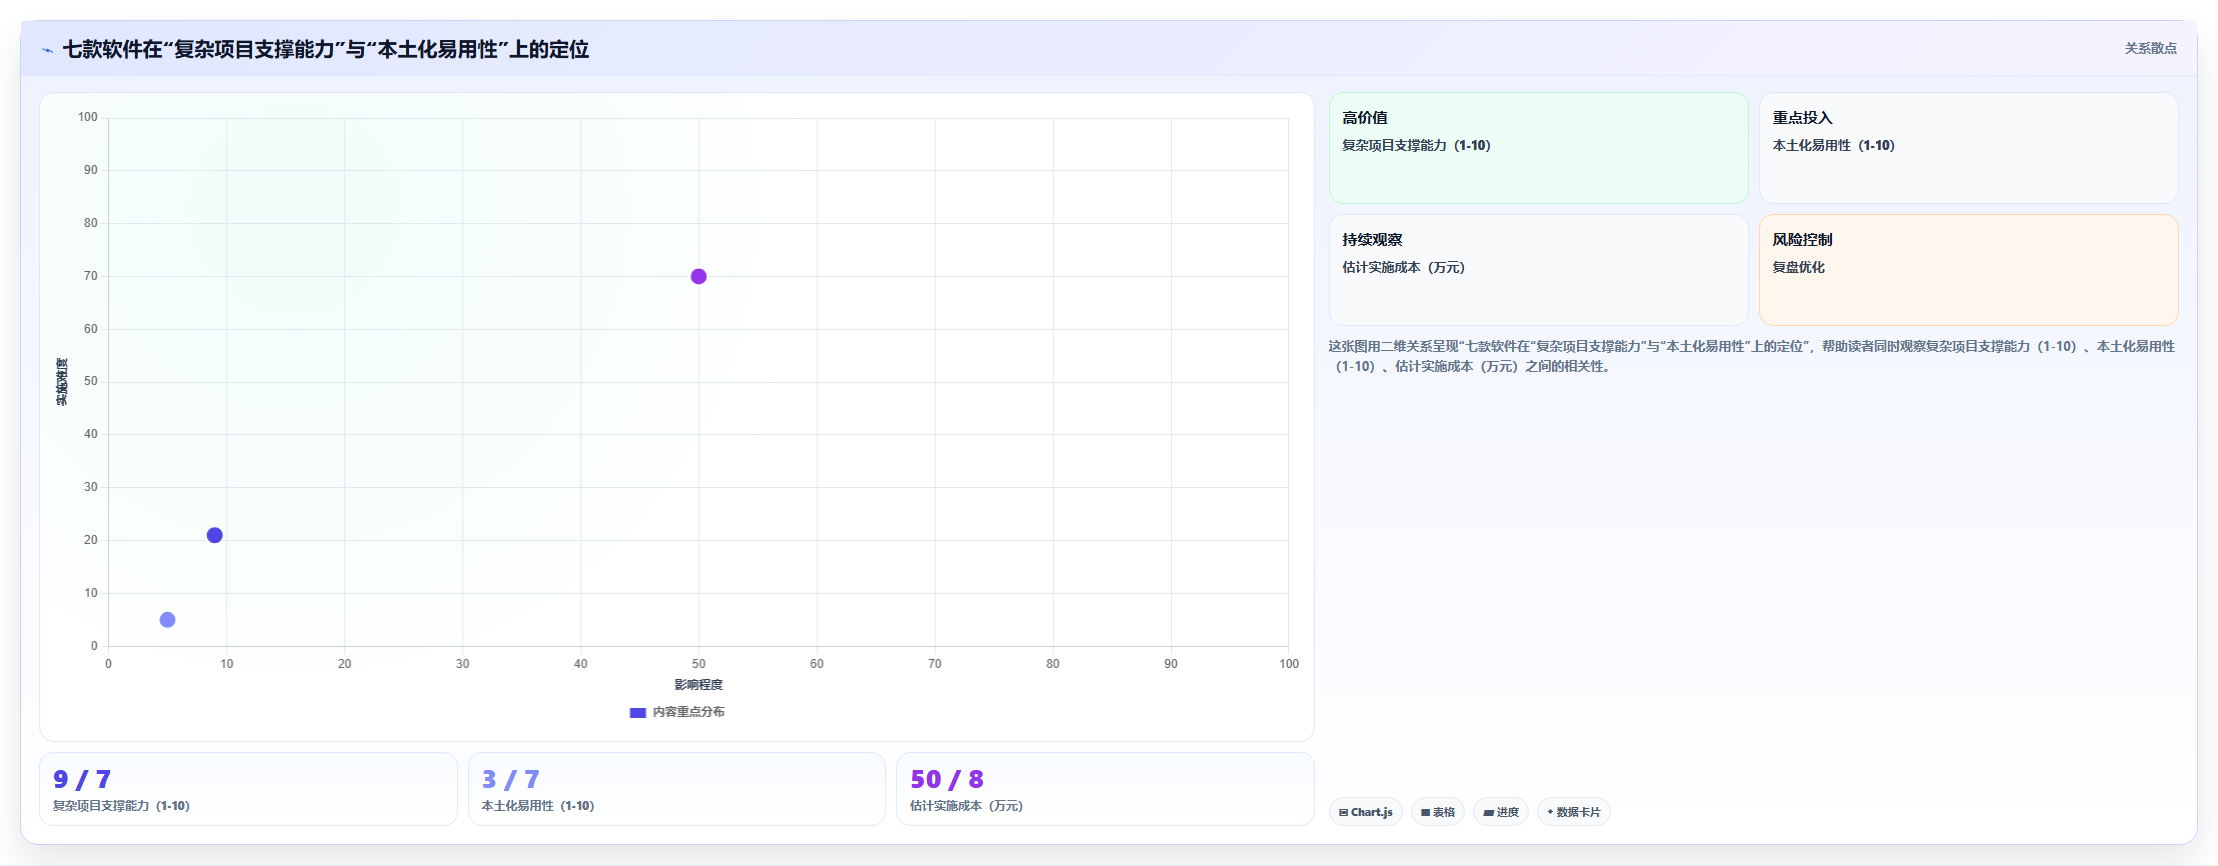This screenshot has height=866, width=2218.
Task: Toggle the 内容重点分布 legend entry
Action: 677,712
